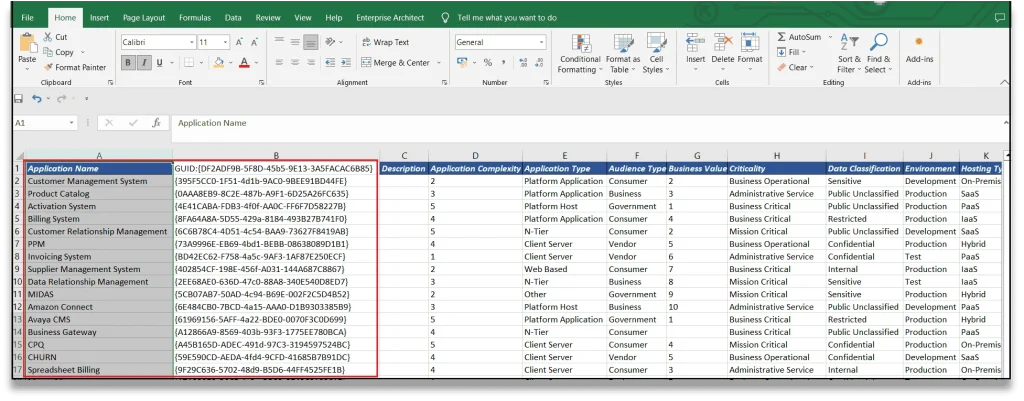The width and height of the screenshot is (1024, 401).
Task: Open the Fill Color dropdown arrow
Action: point(229,63)
